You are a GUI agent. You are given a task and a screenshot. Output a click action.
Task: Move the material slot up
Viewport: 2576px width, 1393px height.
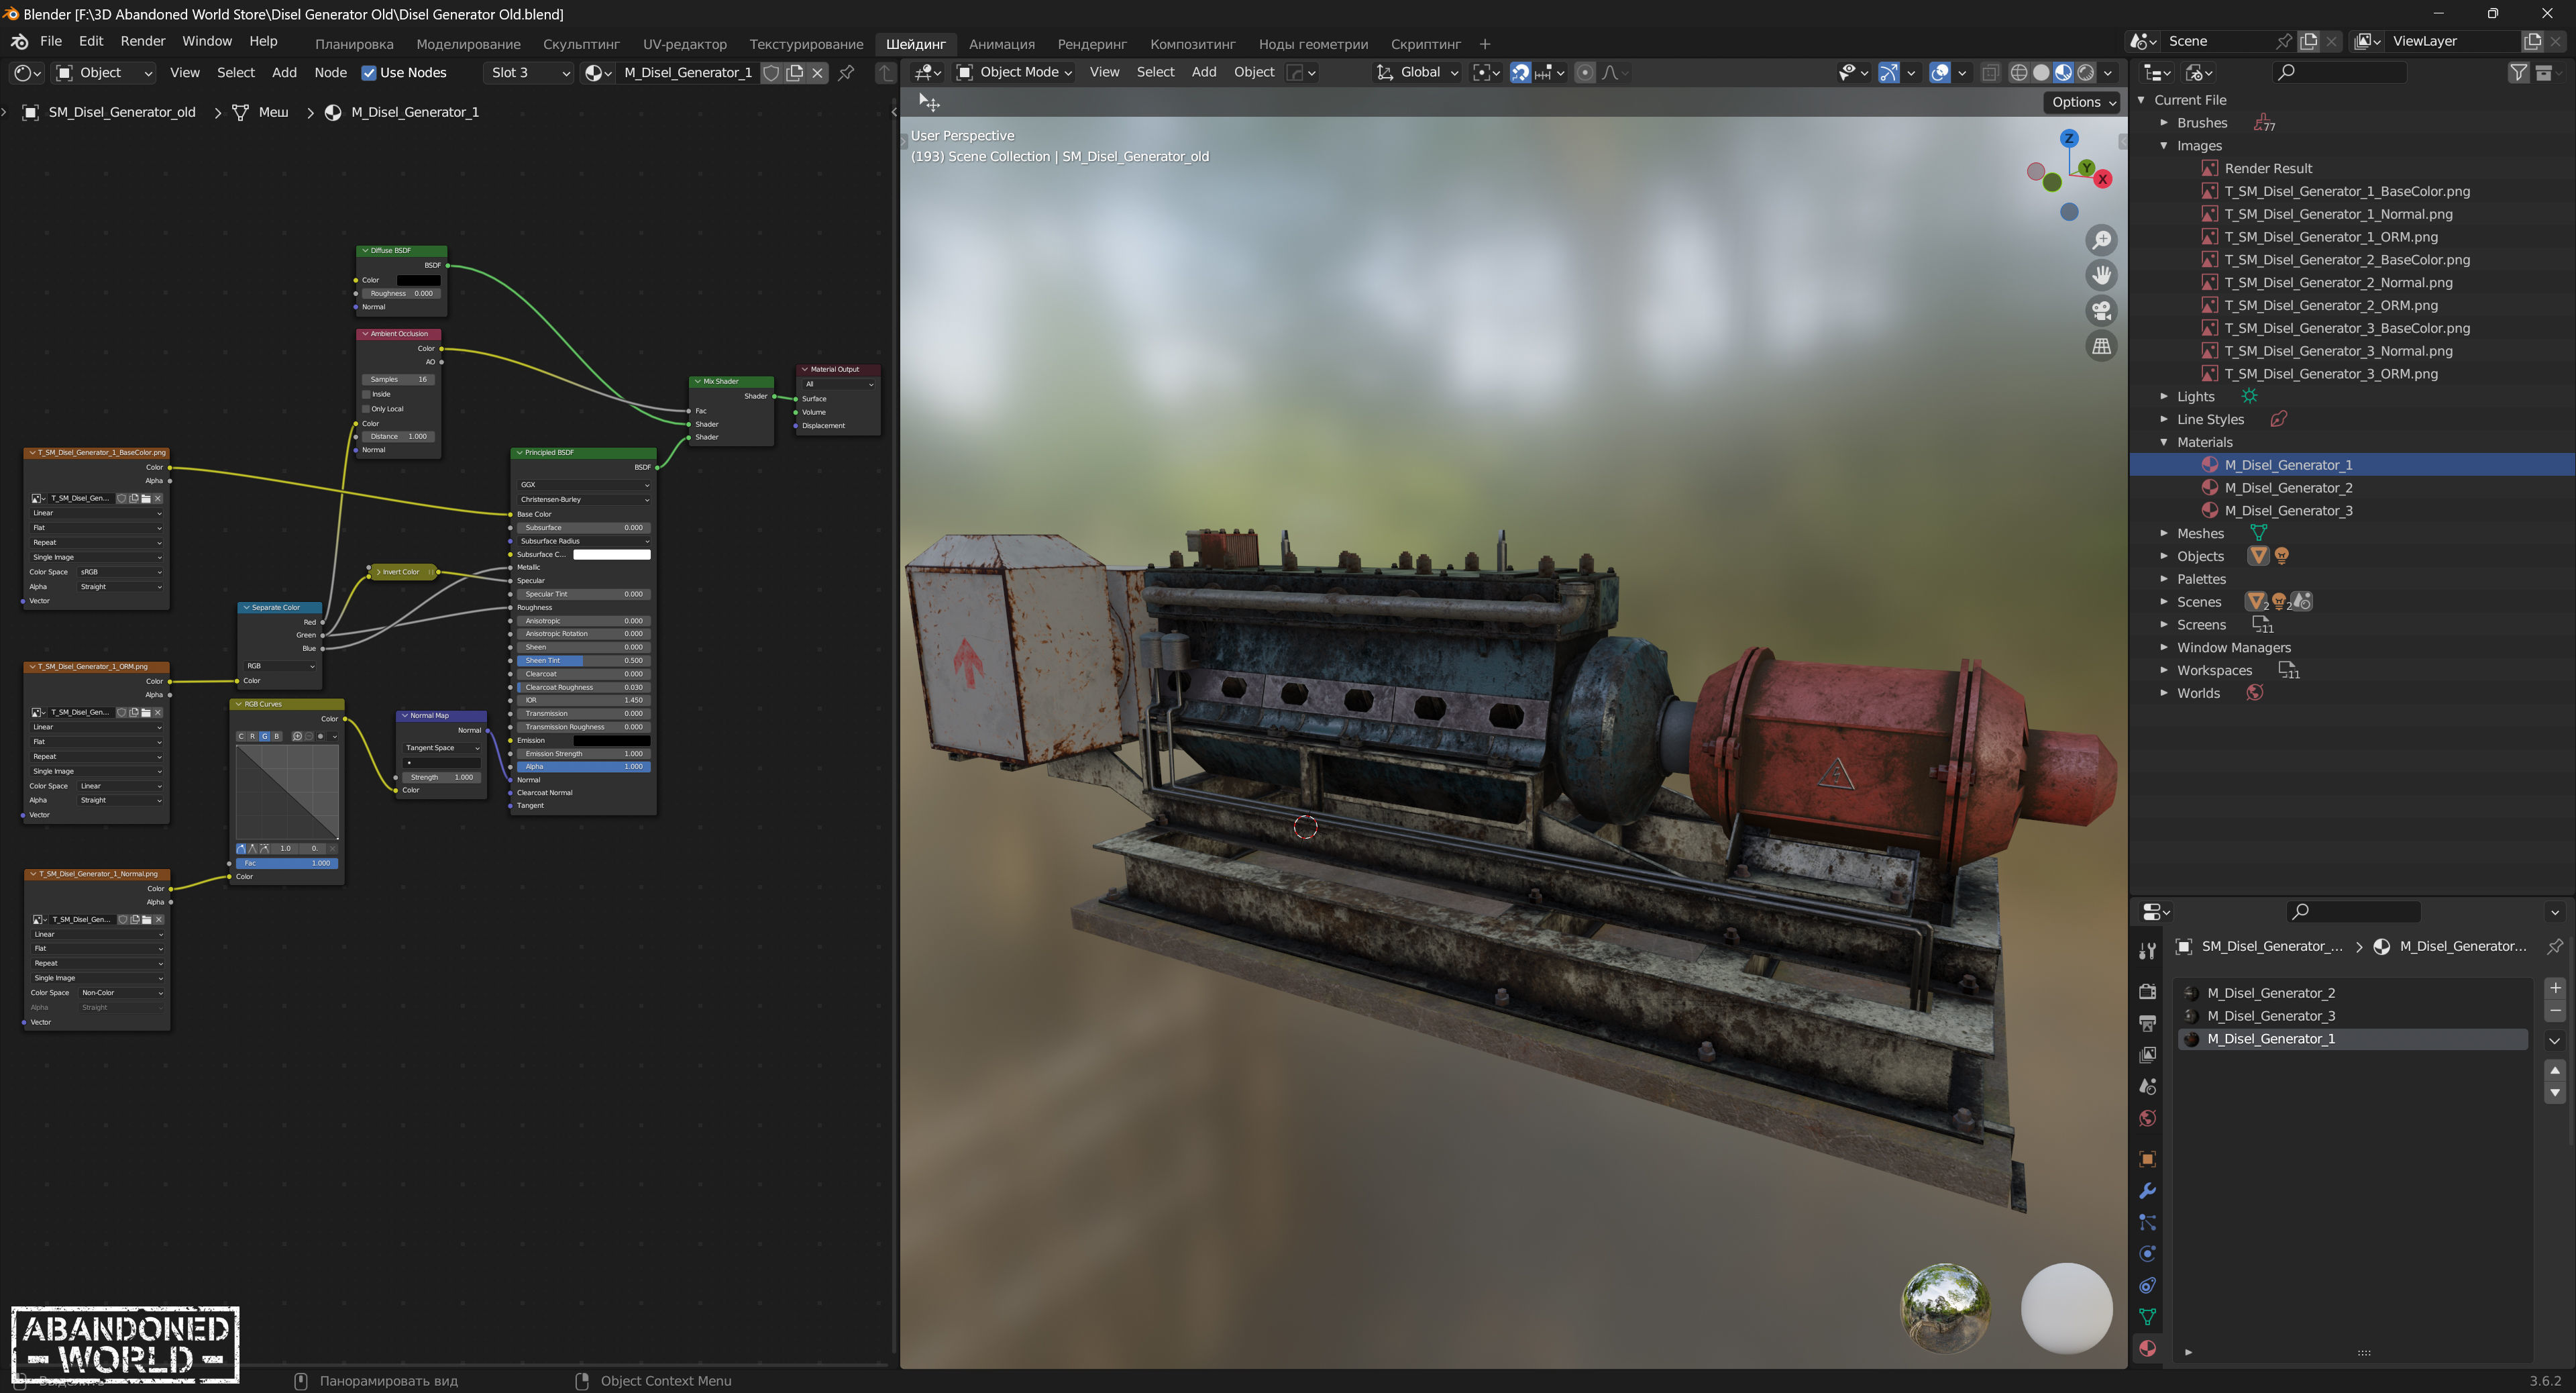[x=2555, y=1071]
